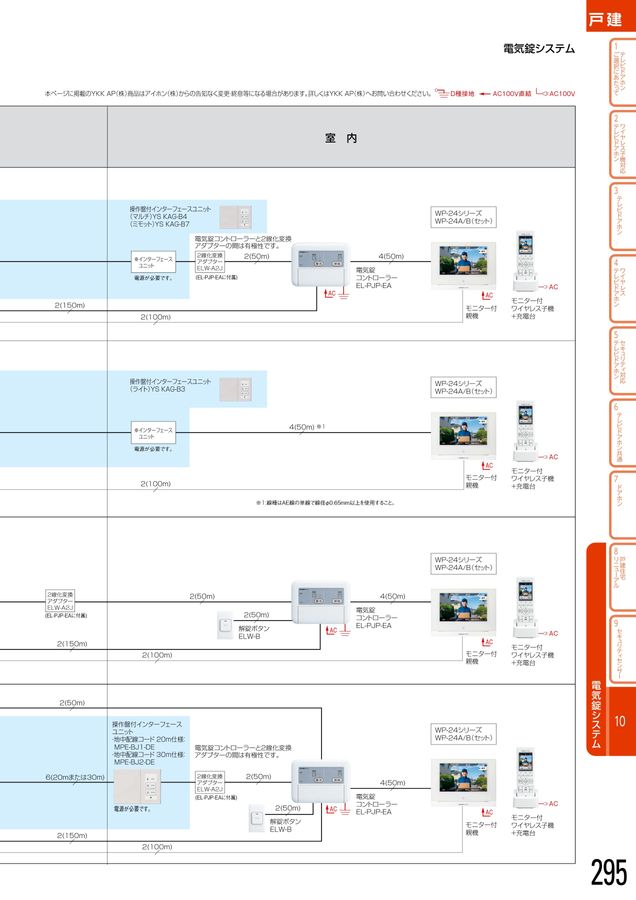Click the wireless handset image in YS KAG-B3 row
This screenshot has width=636, height=900.
click(x=525, y=432)
